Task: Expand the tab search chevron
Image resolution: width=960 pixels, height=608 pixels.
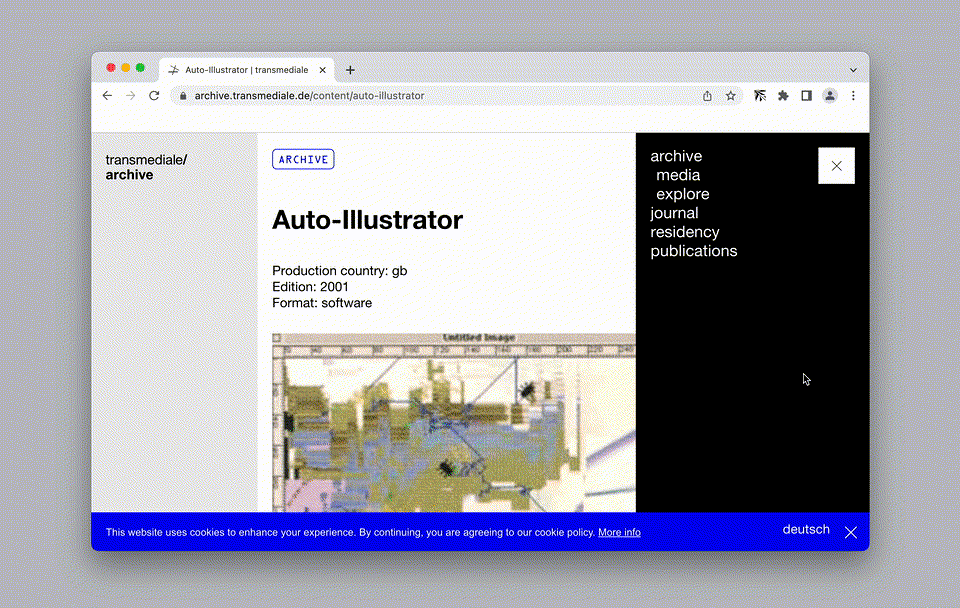Action: (853, 70)
